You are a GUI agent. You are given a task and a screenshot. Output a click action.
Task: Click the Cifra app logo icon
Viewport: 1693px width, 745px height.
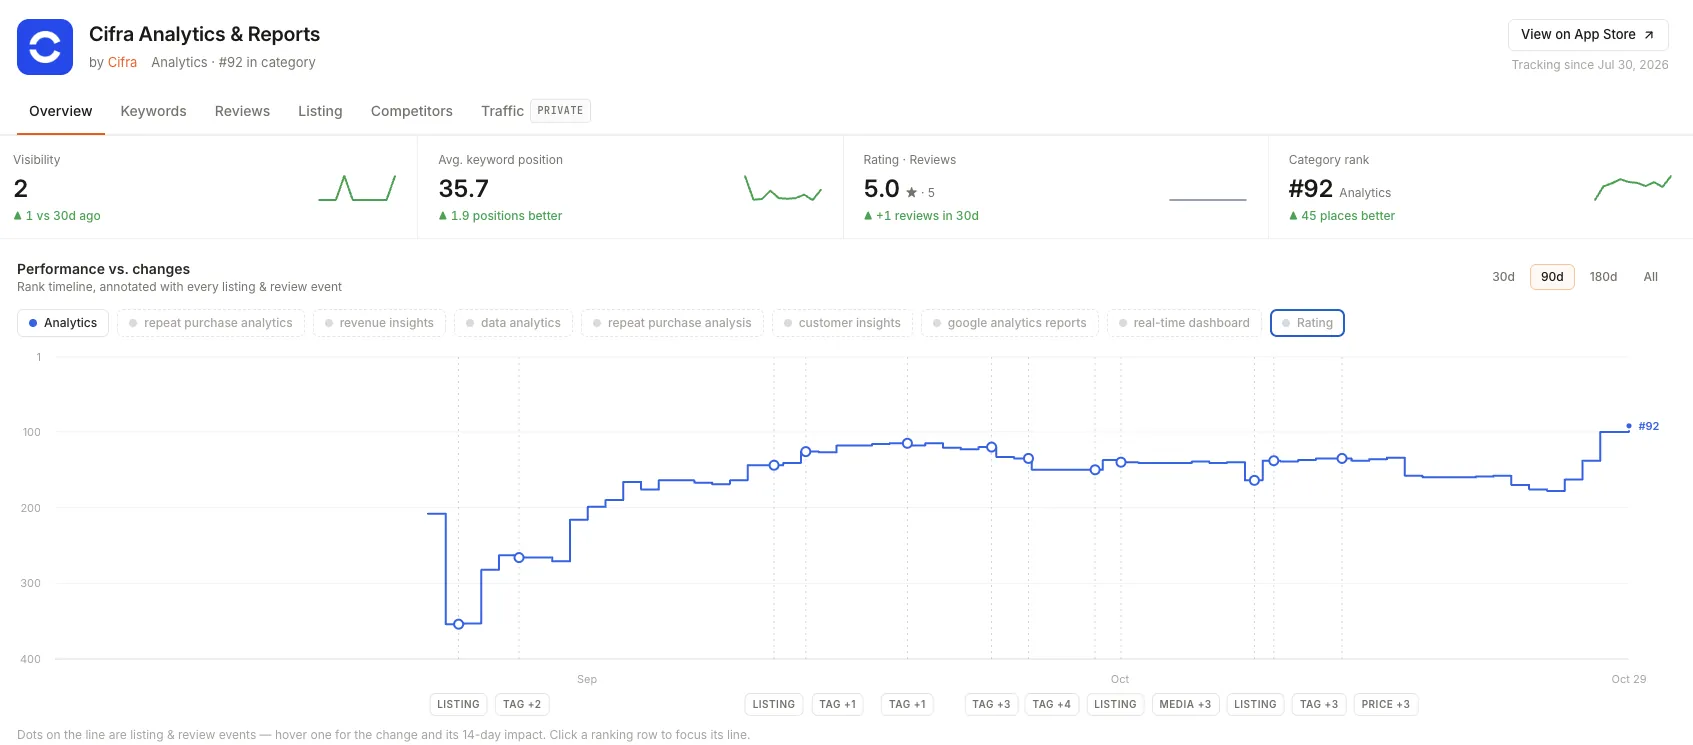point(45,47)
